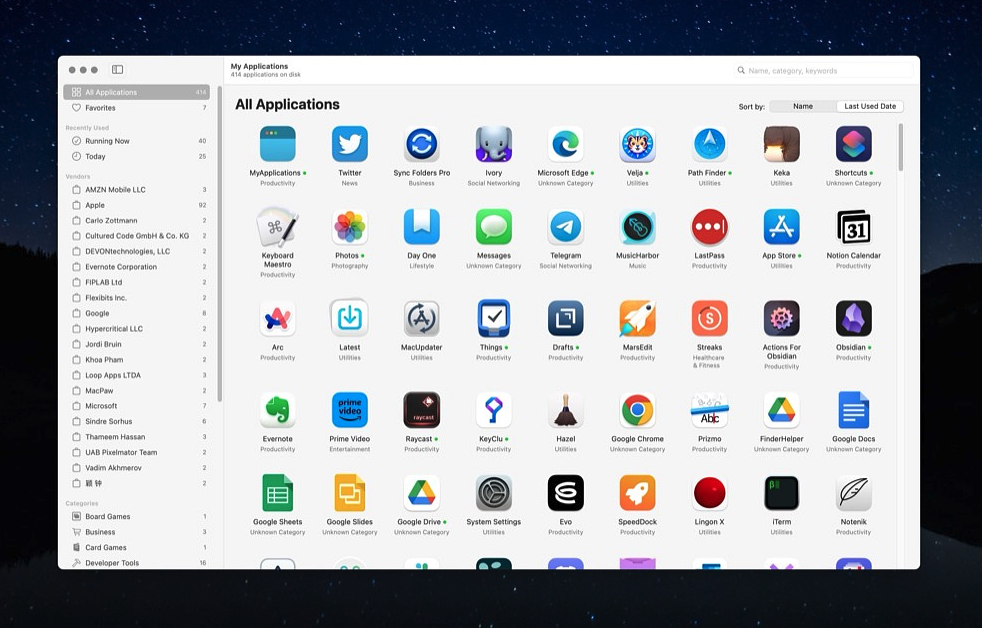
Task: Select the Telegram app icon
Action: pyautogui.click(x=565, y=227)
